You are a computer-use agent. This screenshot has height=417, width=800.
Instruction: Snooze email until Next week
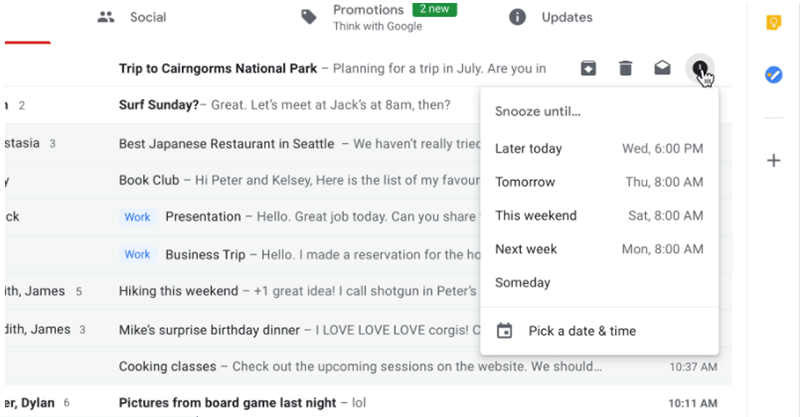(526, 249)
